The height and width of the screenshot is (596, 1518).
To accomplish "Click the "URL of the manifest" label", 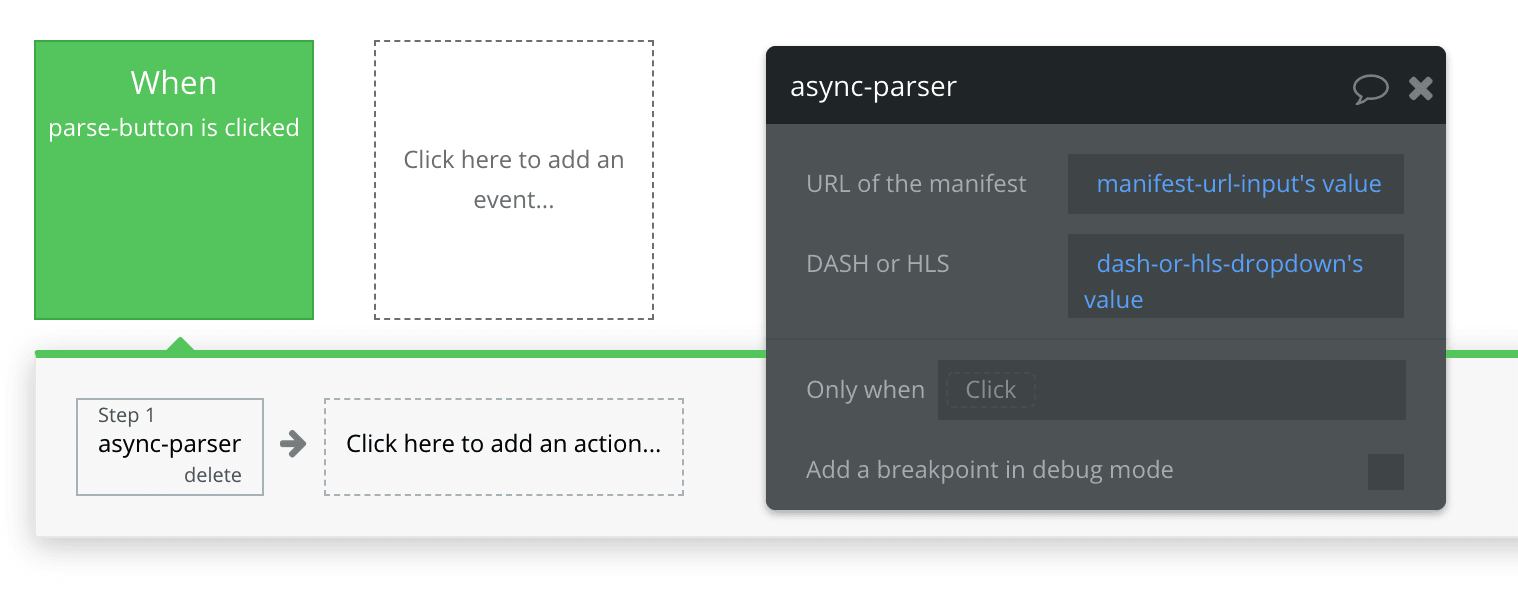I will [x=916, y=184].
